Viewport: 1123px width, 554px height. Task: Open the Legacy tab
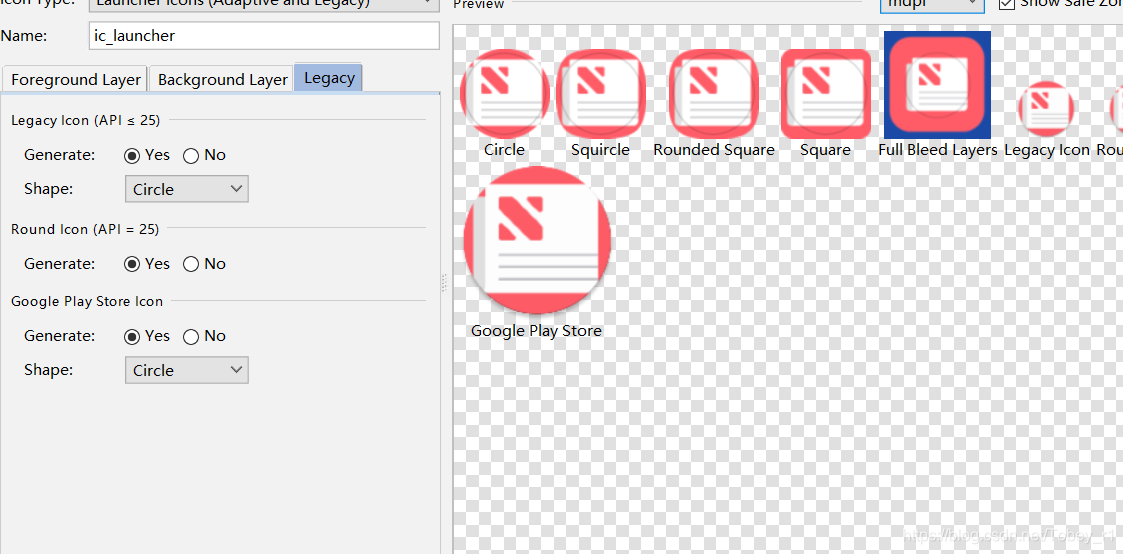[x=329, y=77]
